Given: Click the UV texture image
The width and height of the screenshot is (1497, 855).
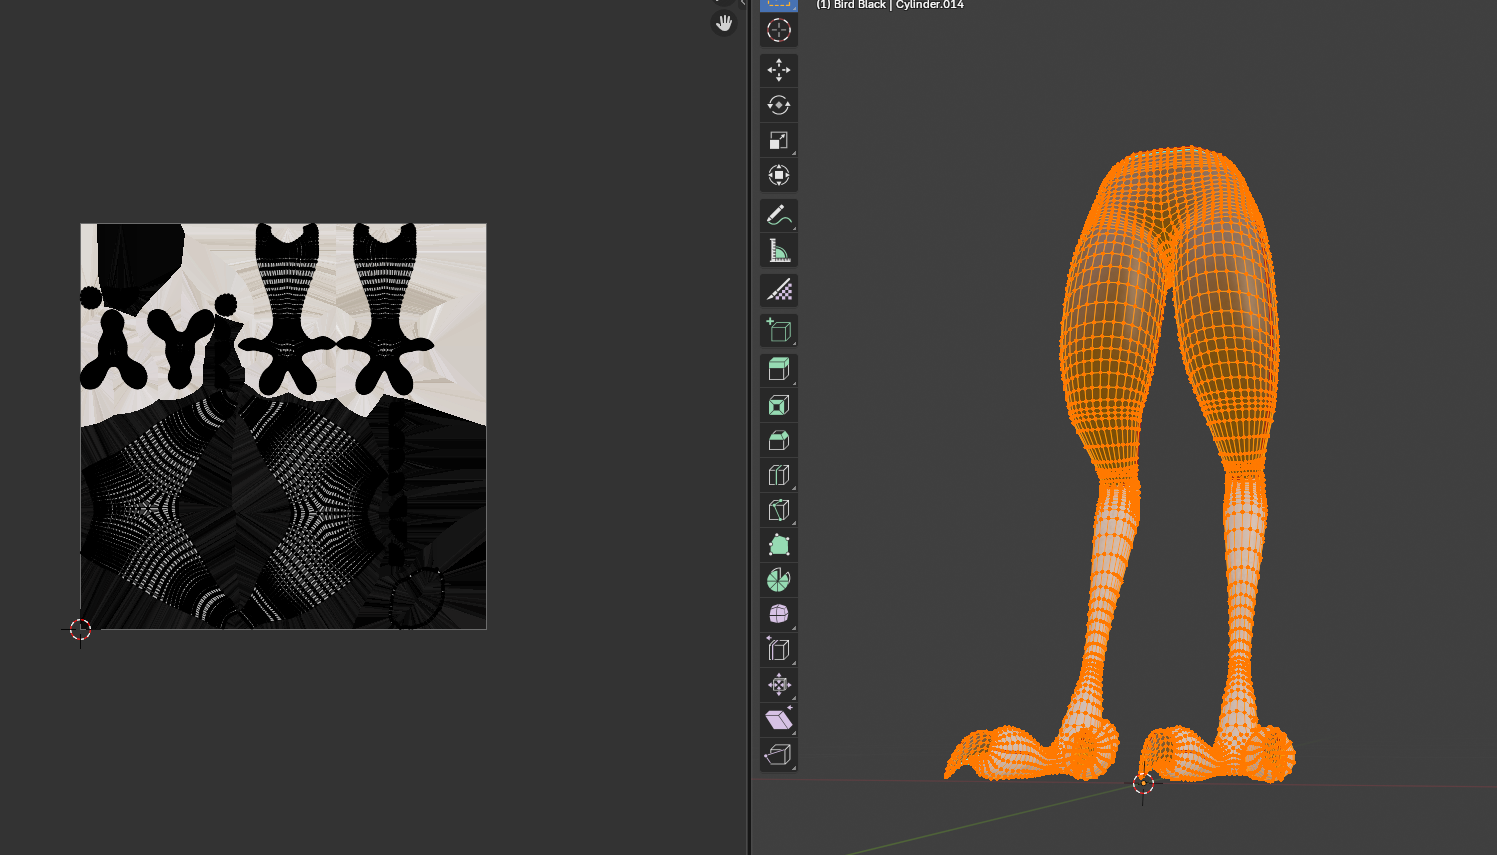Looking at the screenshot, I should tap(283, 426).
